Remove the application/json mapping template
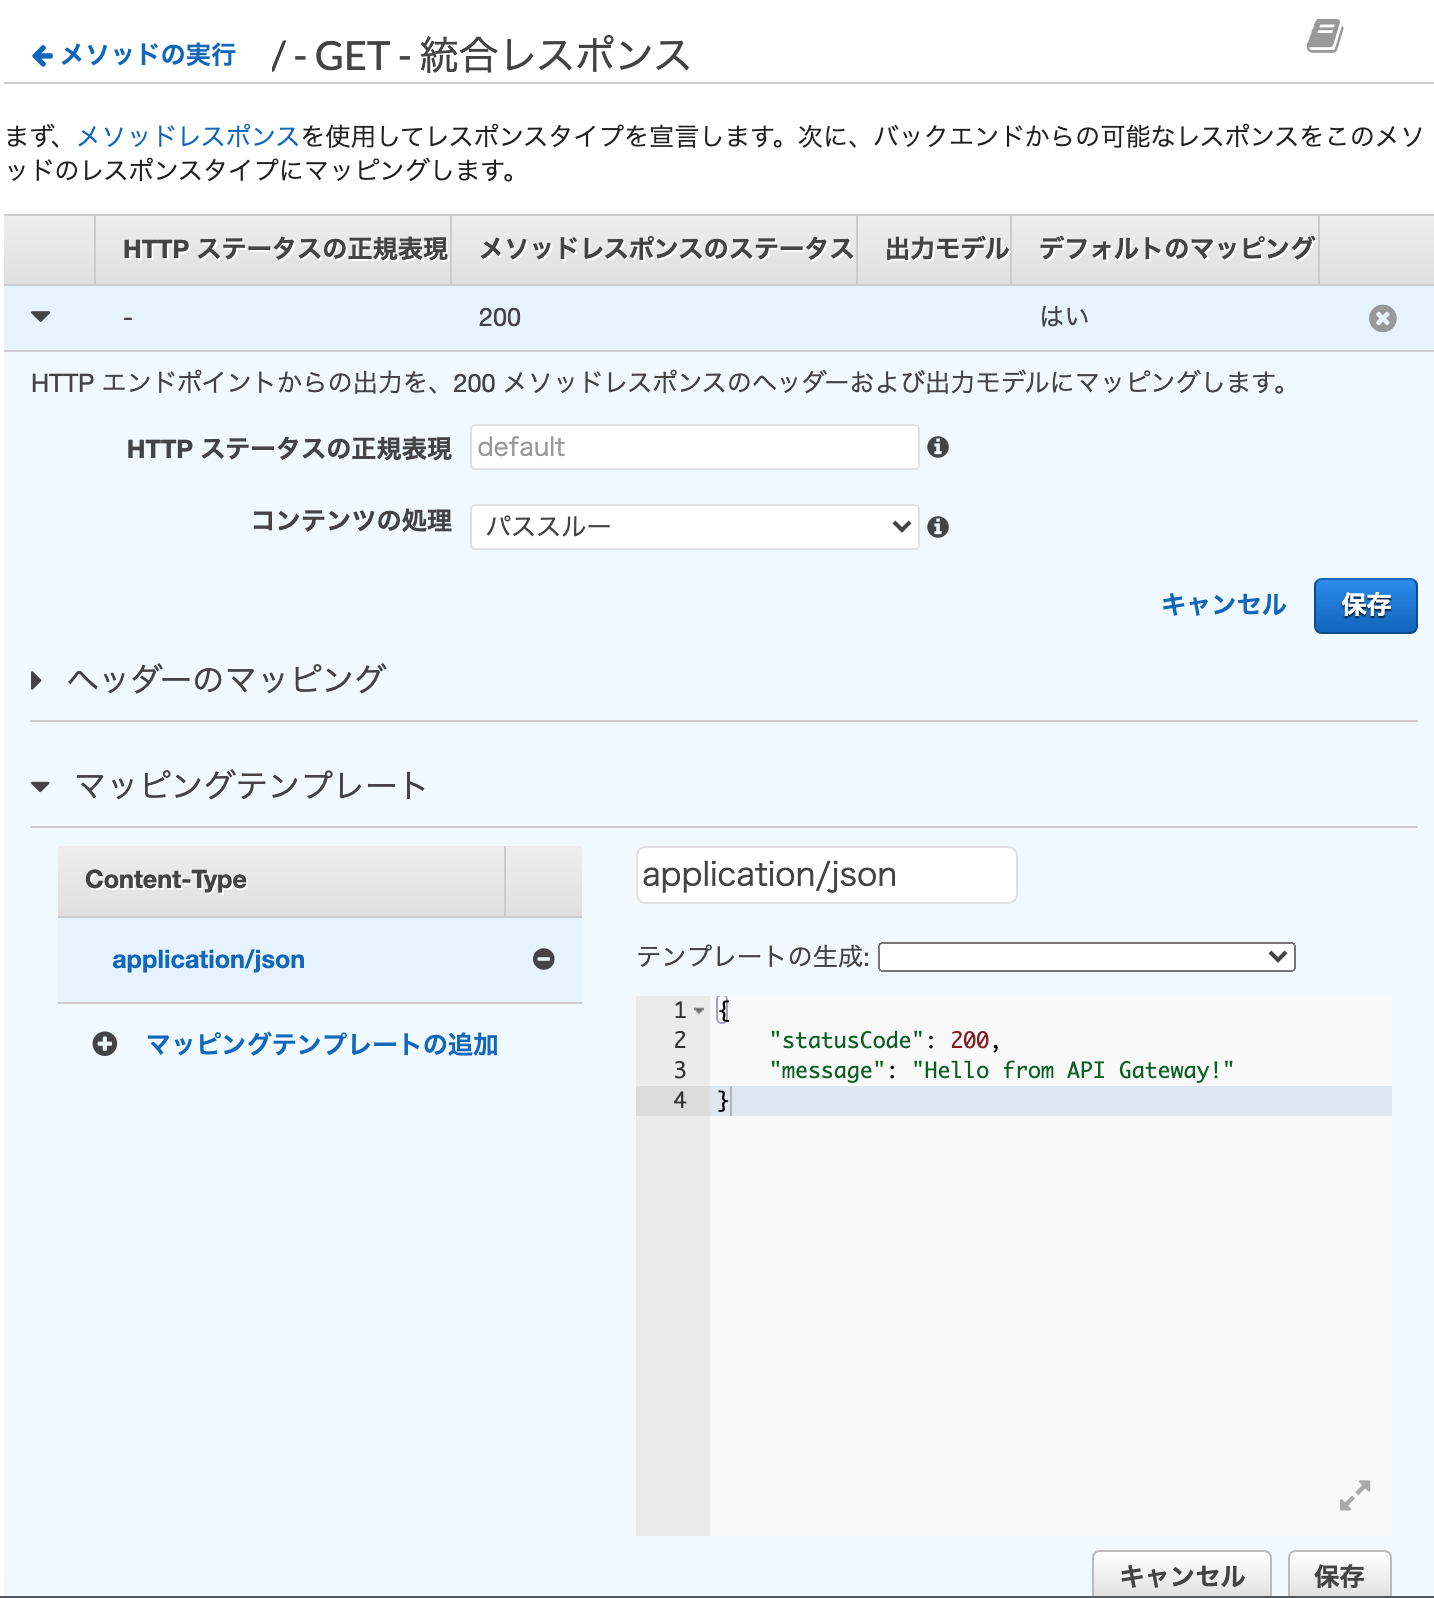 pyautogui.click(x=544, y=959)
